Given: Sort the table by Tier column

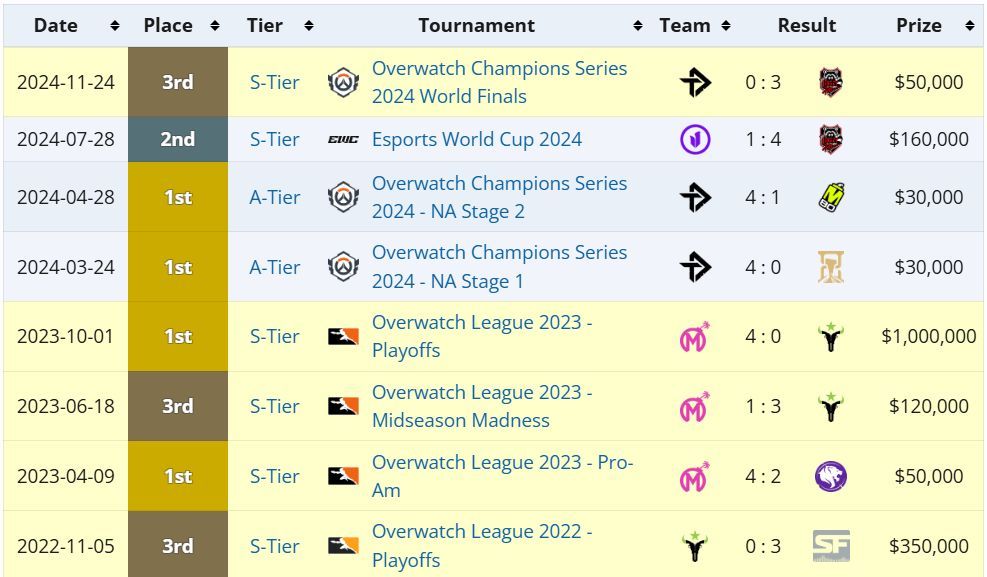Looking at the screenshot, I should [x=309, y=26].
